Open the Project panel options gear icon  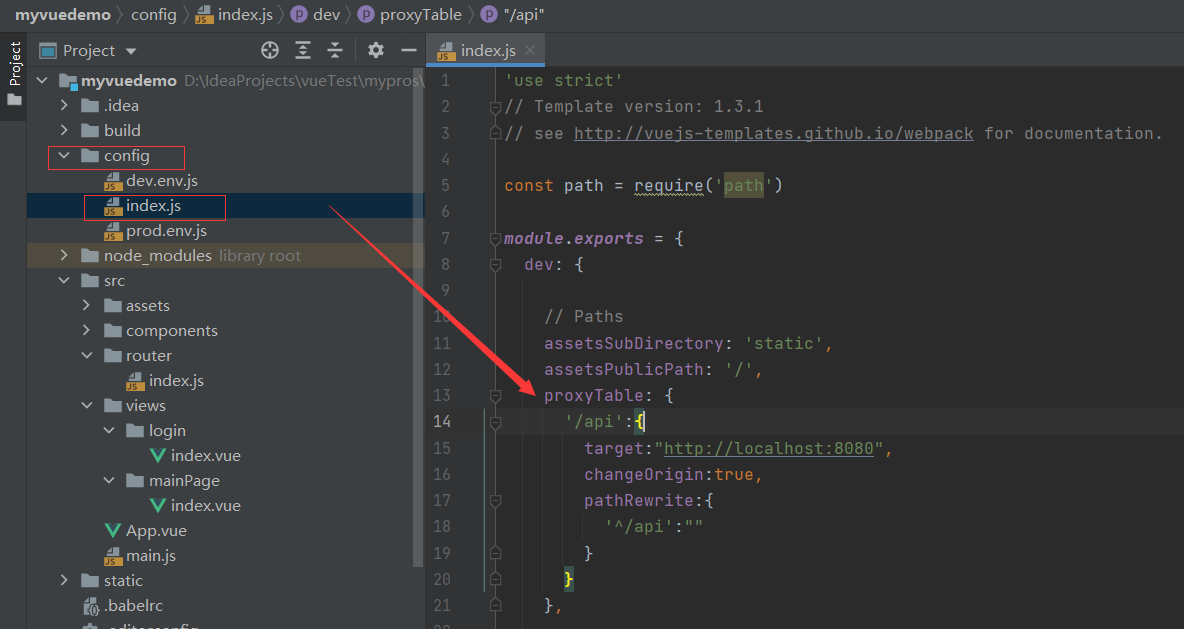tap(374, 49)
